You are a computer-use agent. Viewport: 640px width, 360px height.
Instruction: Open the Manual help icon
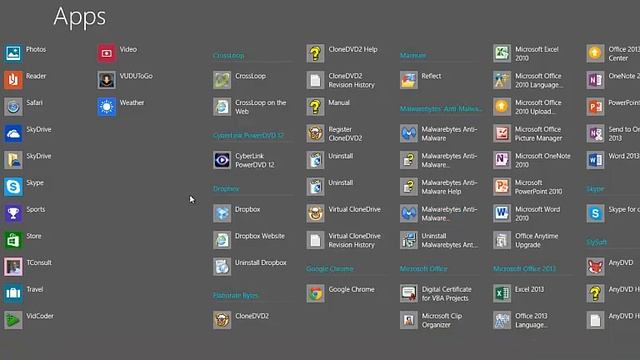point(316,107)
